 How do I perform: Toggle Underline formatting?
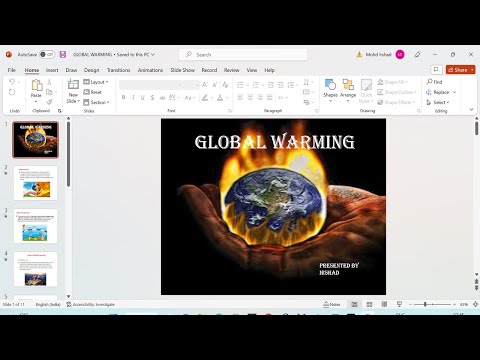[x=143, y=97]
